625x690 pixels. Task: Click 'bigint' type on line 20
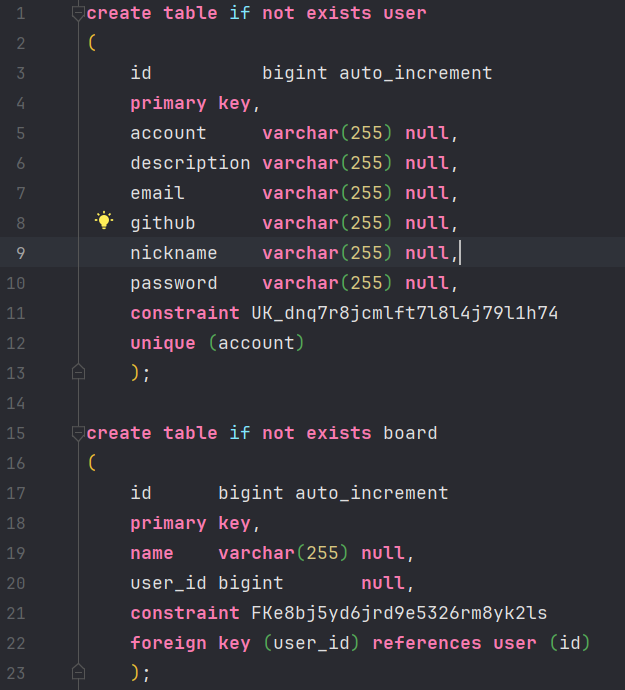[250, 583]
